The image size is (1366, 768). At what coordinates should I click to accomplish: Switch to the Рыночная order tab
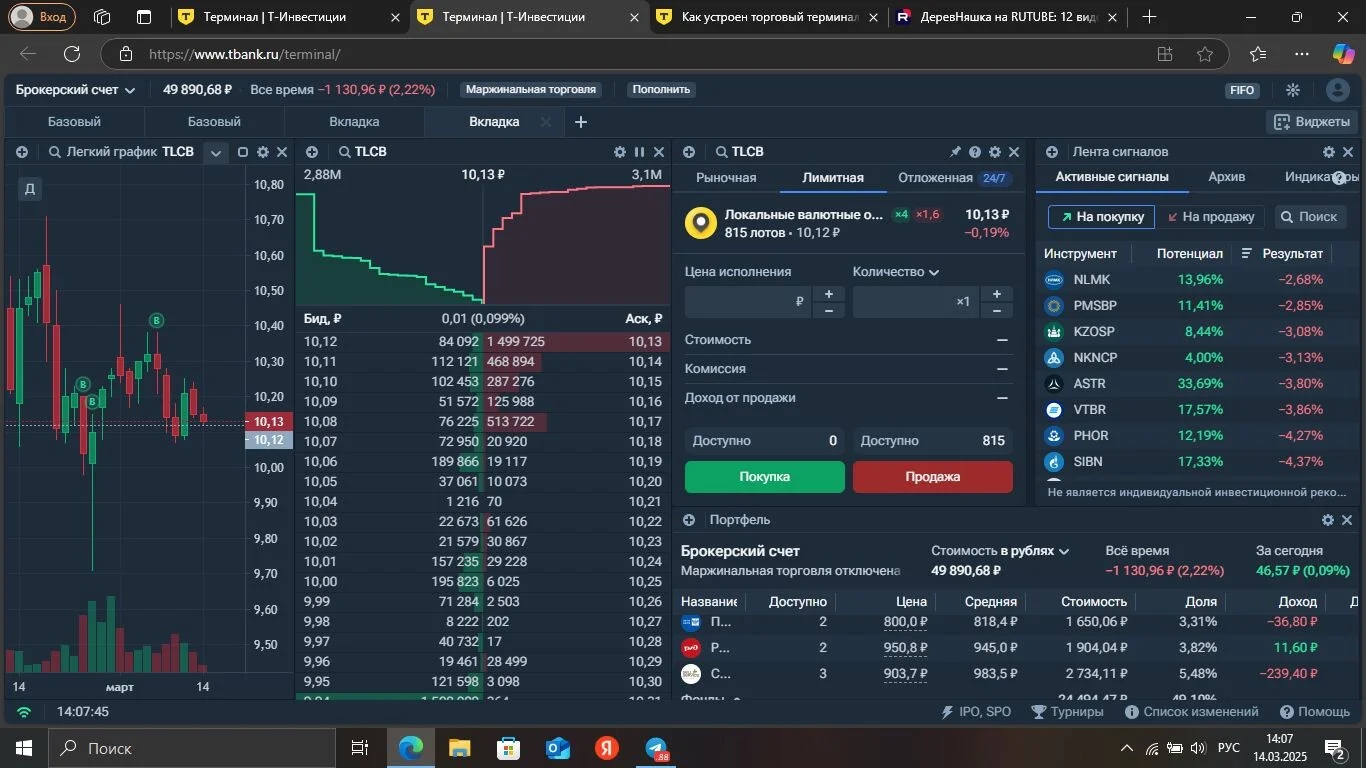tap(726, 178)
